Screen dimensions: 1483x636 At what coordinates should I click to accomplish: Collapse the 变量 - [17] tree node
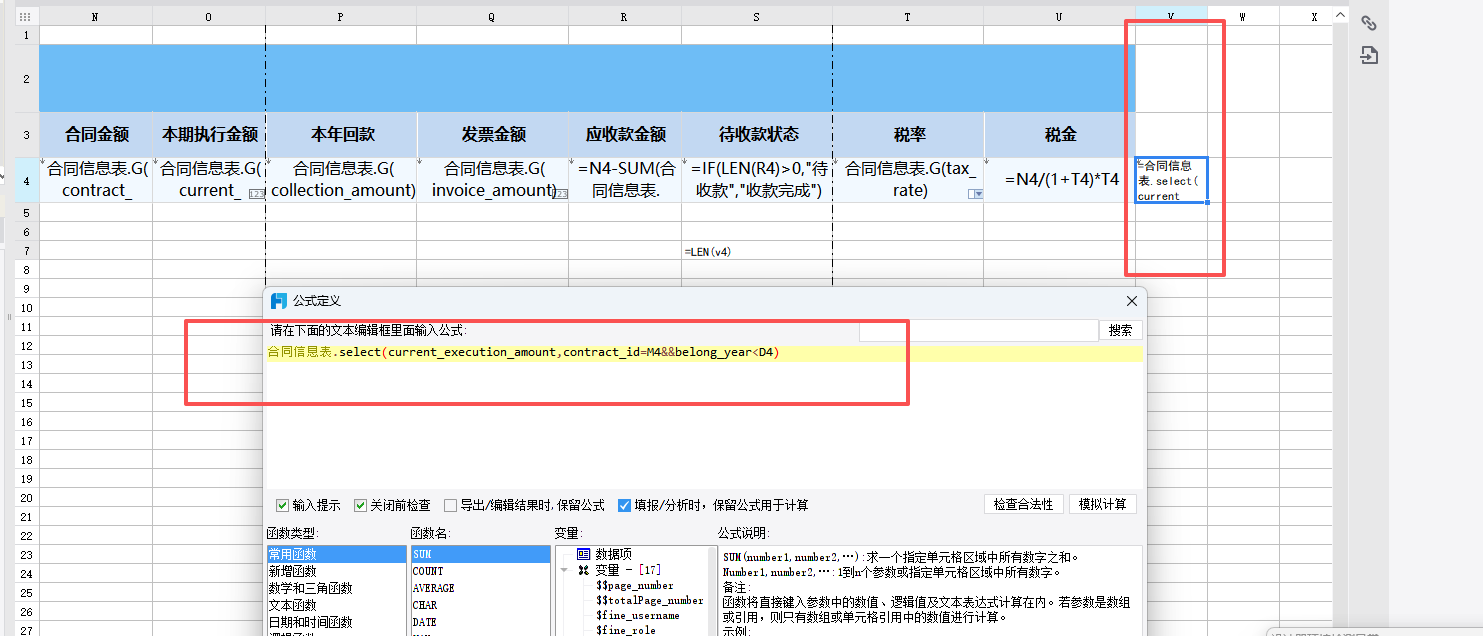(564, 570)
